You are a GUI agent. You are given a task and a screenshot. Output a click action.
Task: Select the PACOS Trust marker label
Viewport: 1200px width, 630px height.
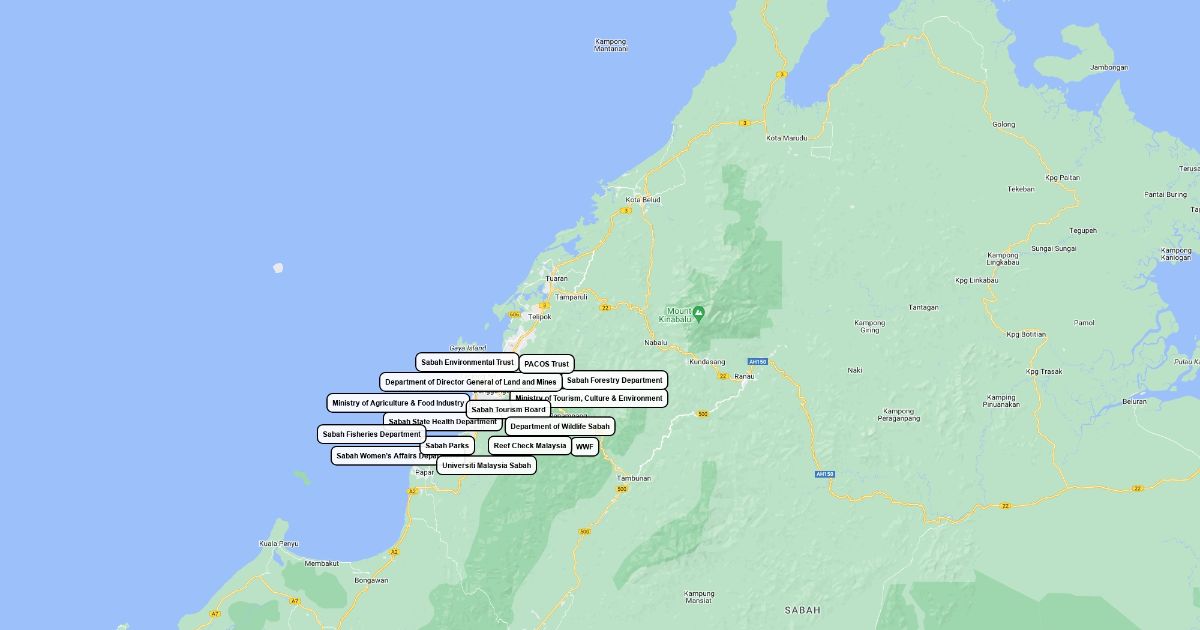click(546, 364)
